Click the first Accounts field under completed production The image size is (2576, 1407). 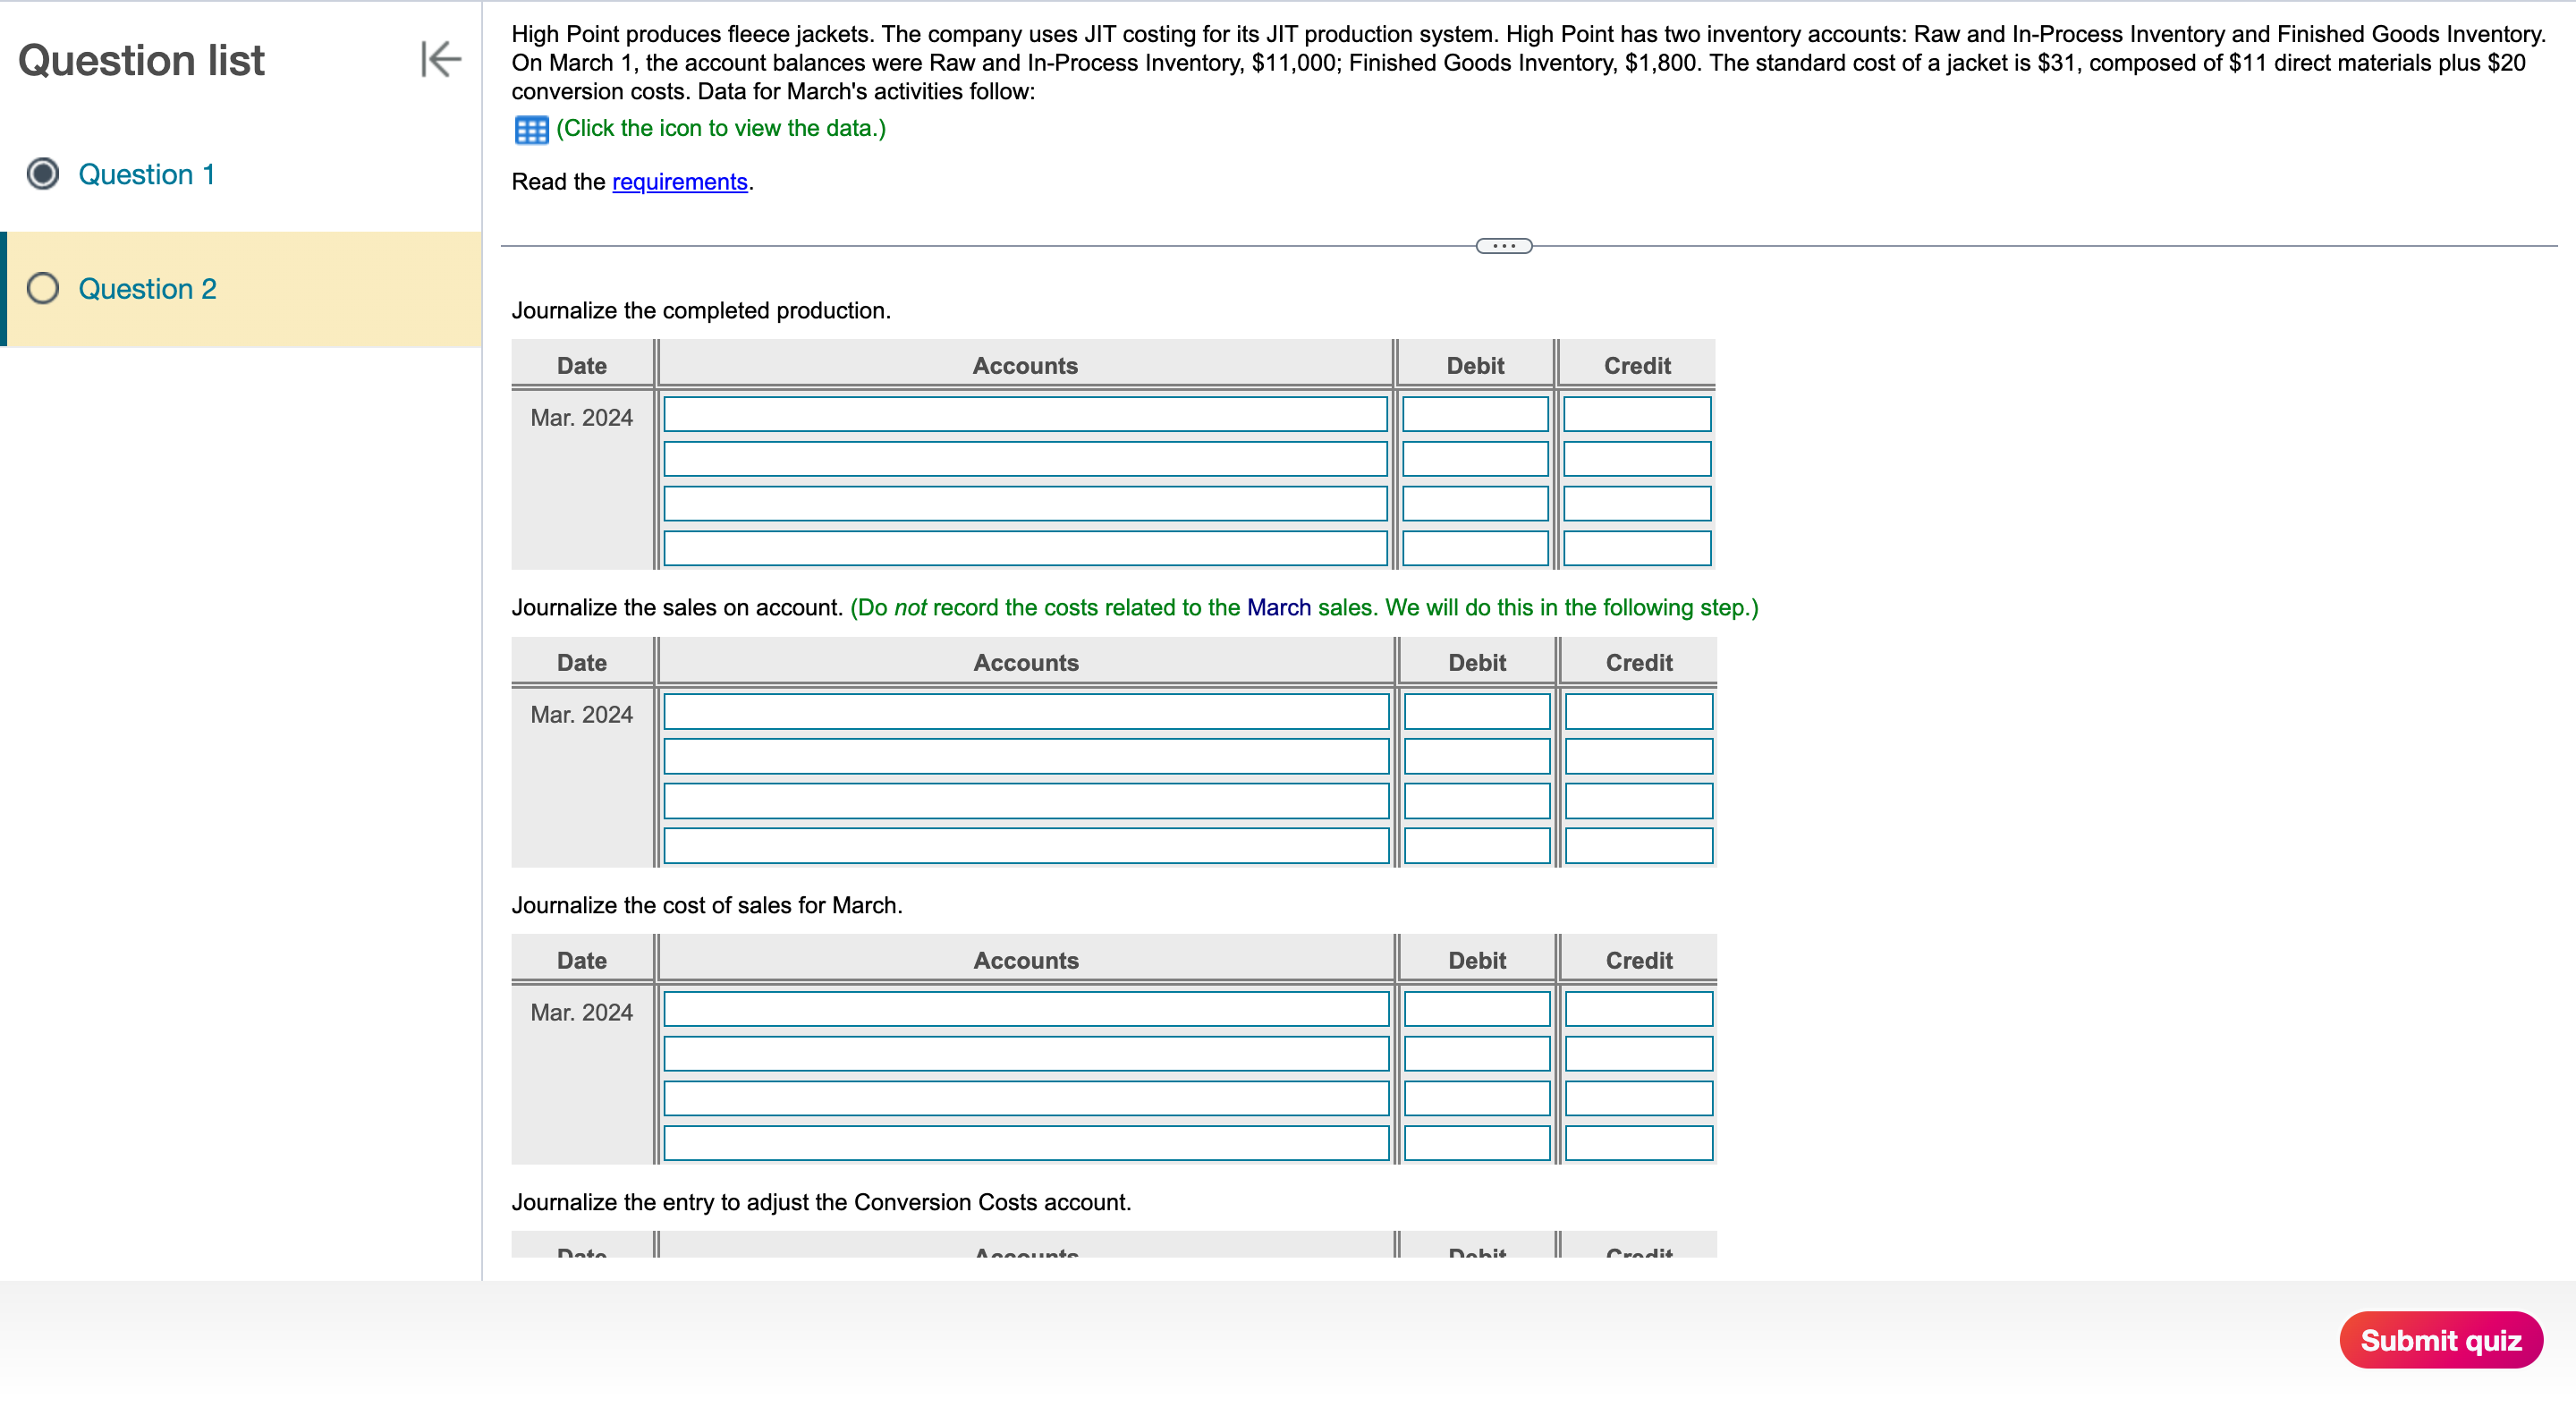pos(1025,414)
